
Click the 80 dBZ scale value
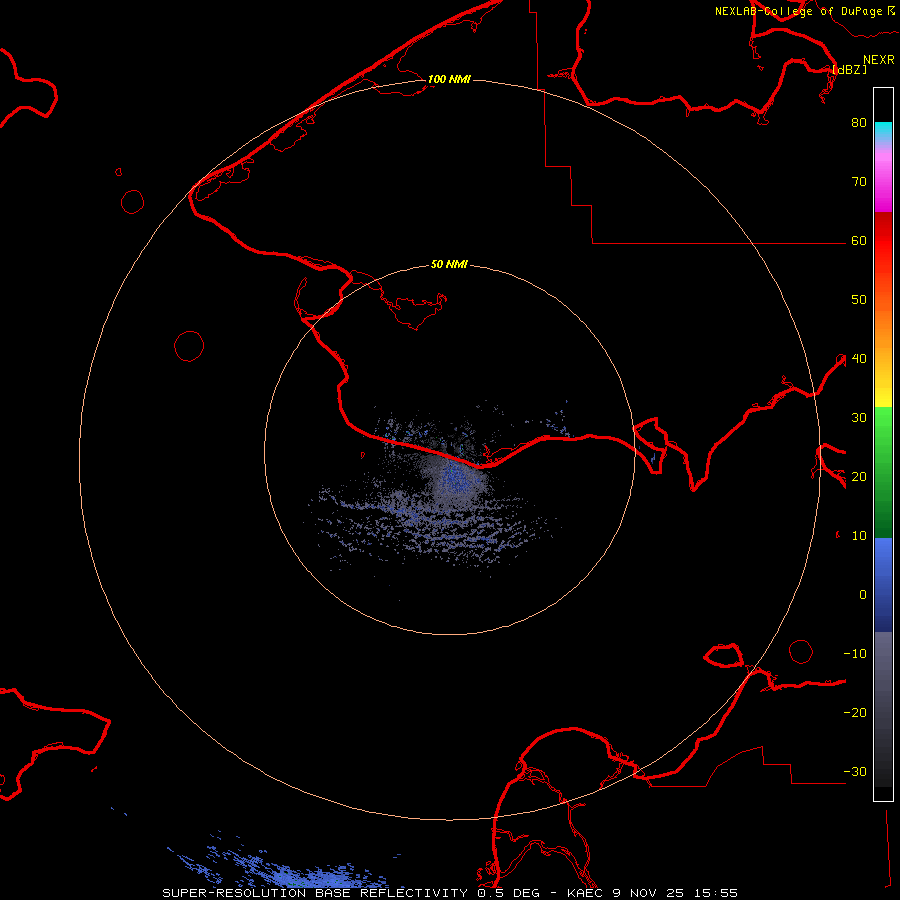coord(859,122)
